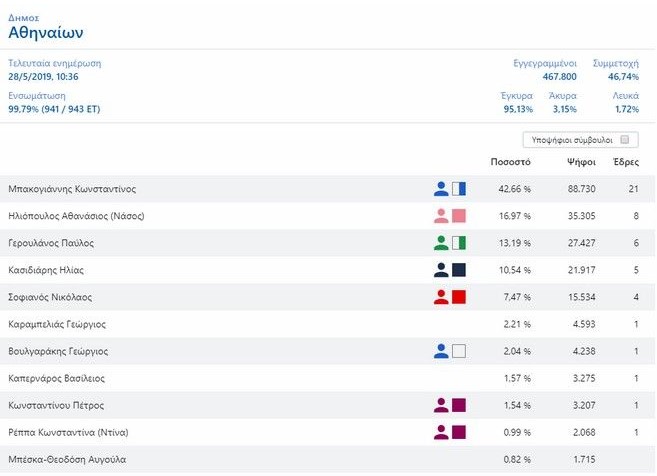Click the blue person icon for Βουλγαράκης Γεώργιος

[442, 351]
